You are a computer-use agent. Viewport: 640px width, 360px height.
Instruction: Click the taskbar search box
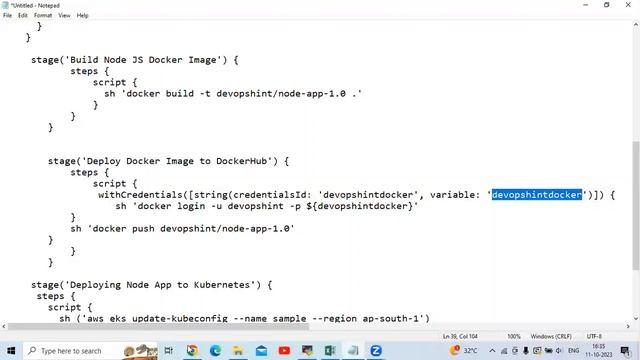(91, 351)
